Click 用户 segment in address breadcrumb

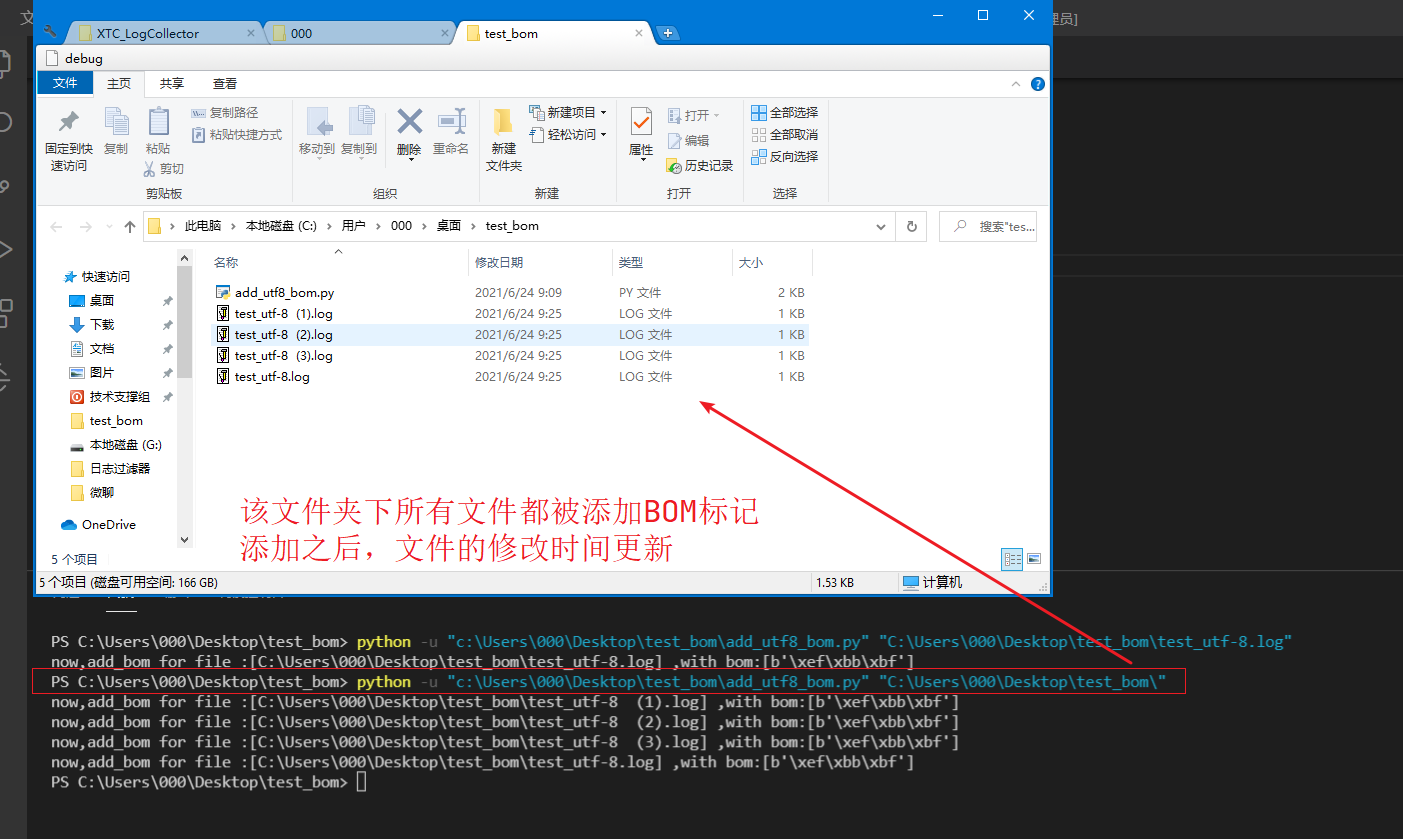354,226
